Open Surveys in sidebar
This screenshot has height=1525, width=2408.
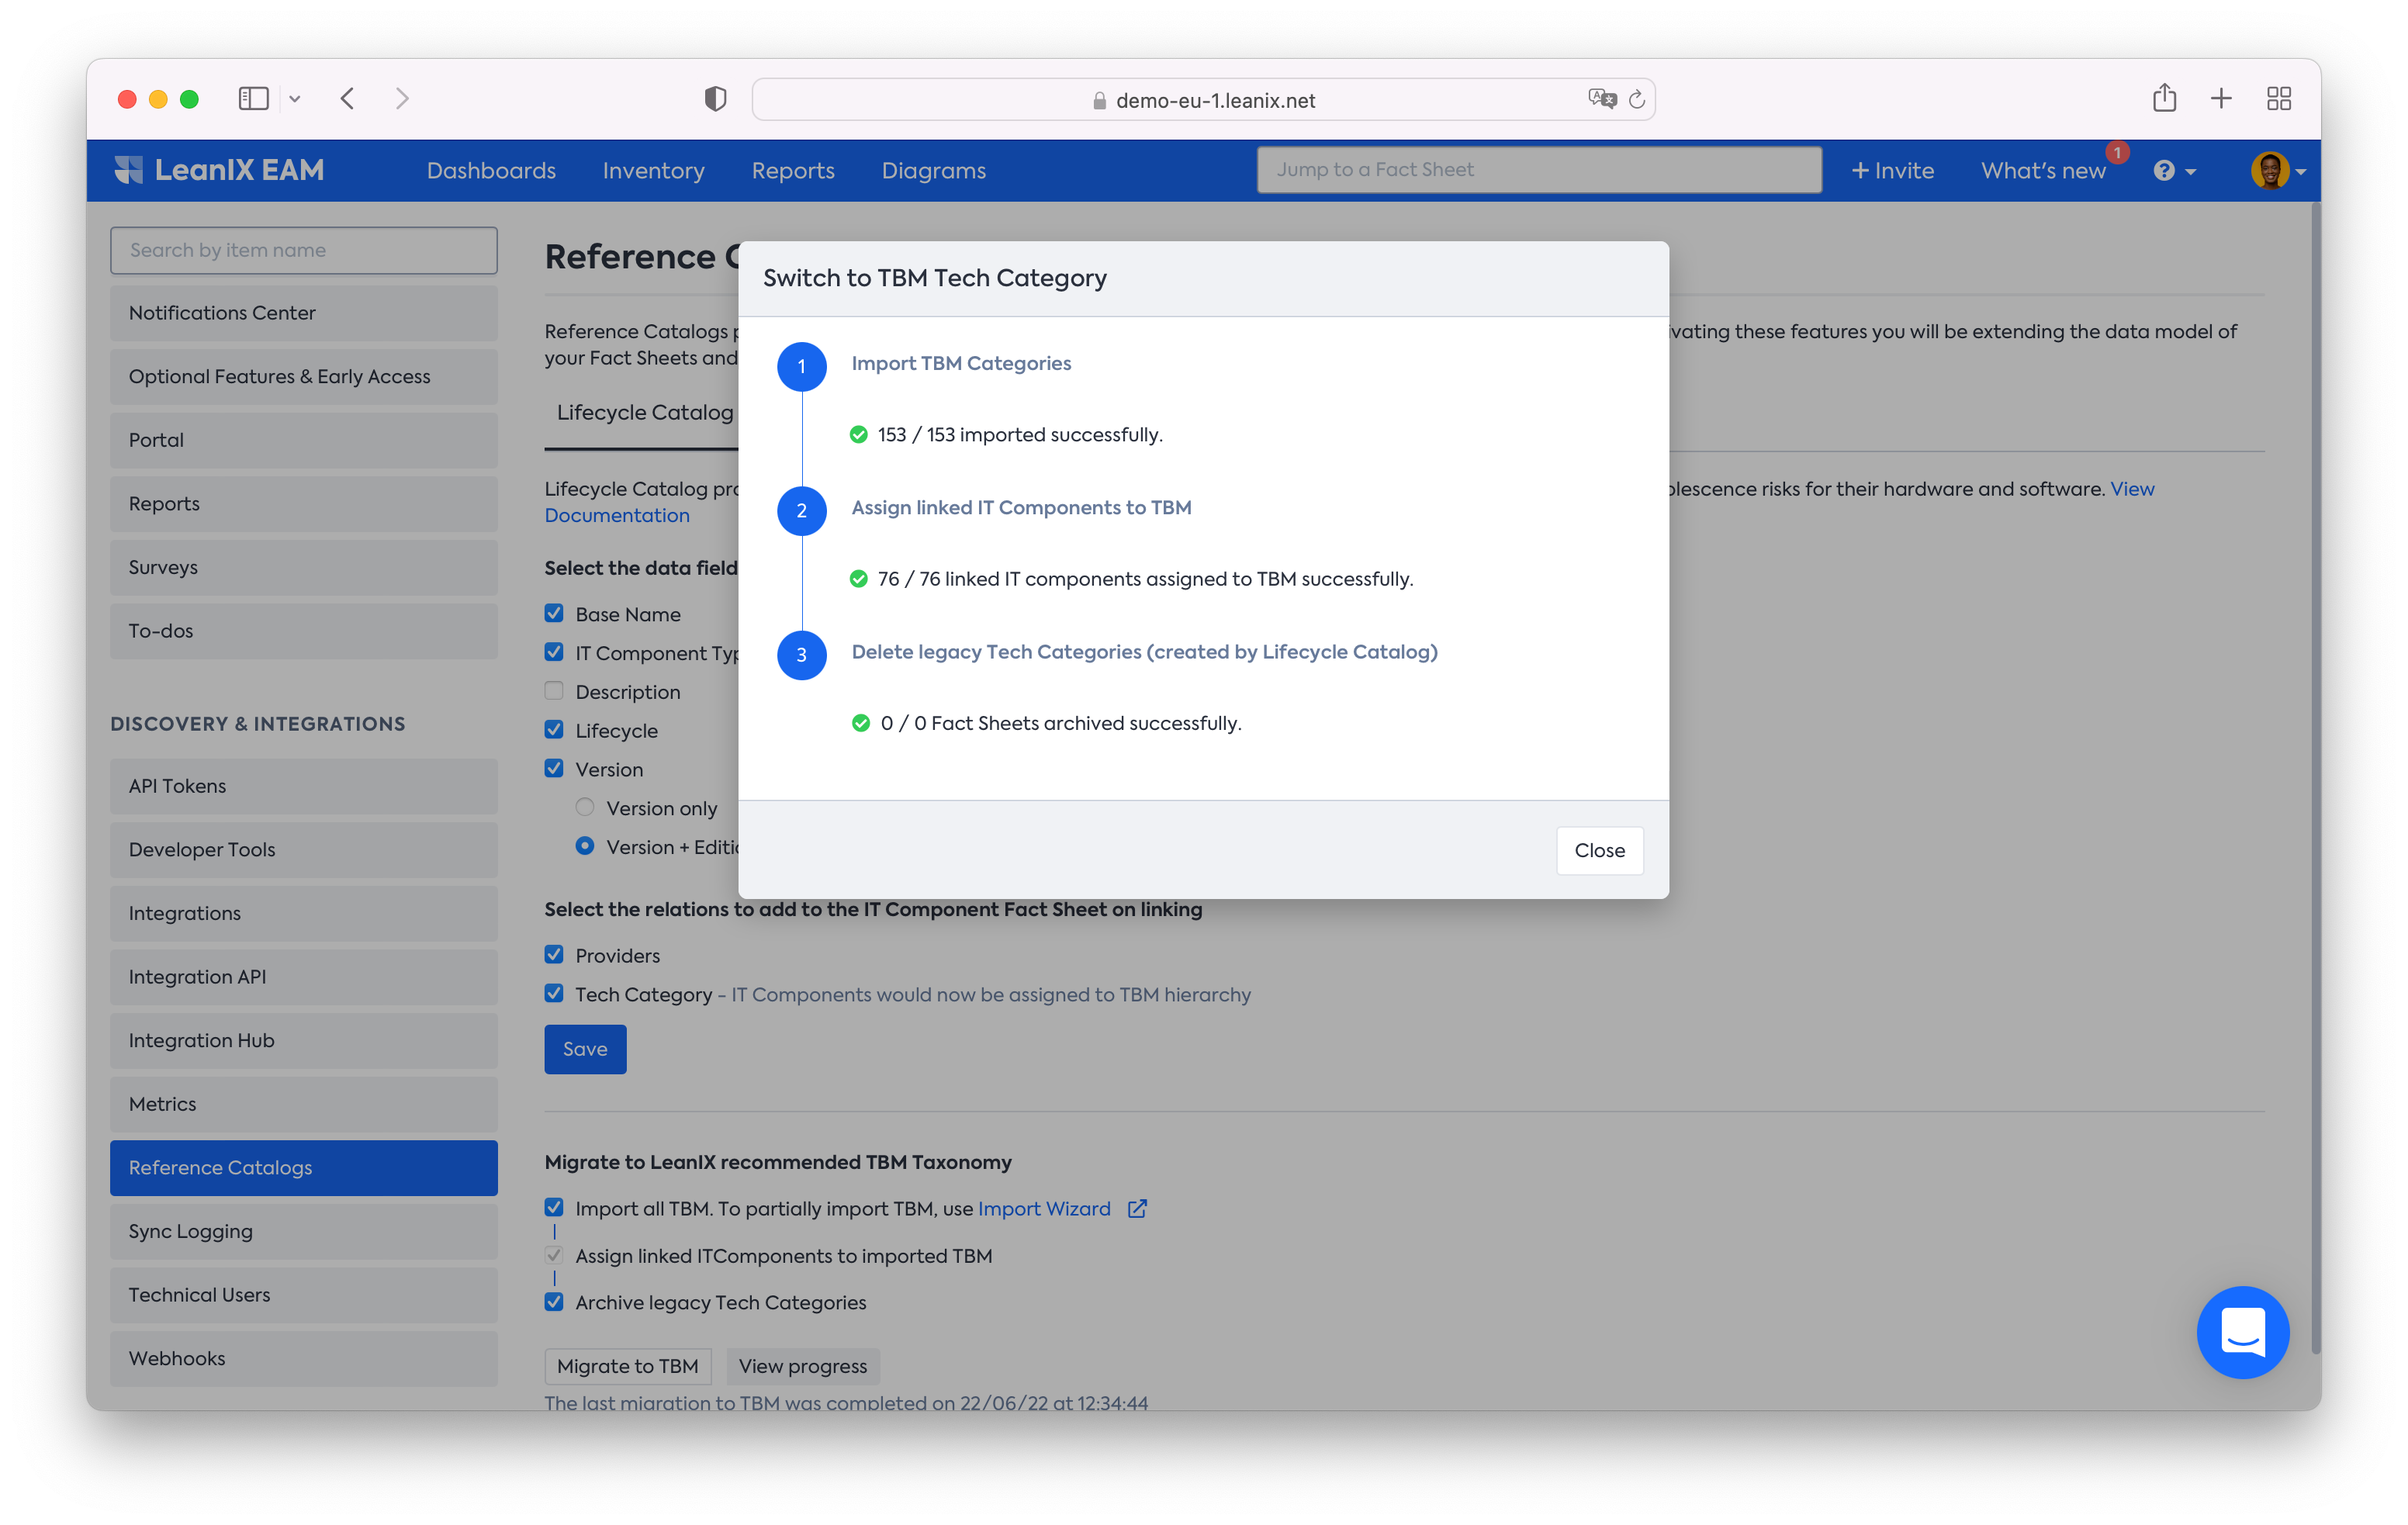tap(304, 567)
